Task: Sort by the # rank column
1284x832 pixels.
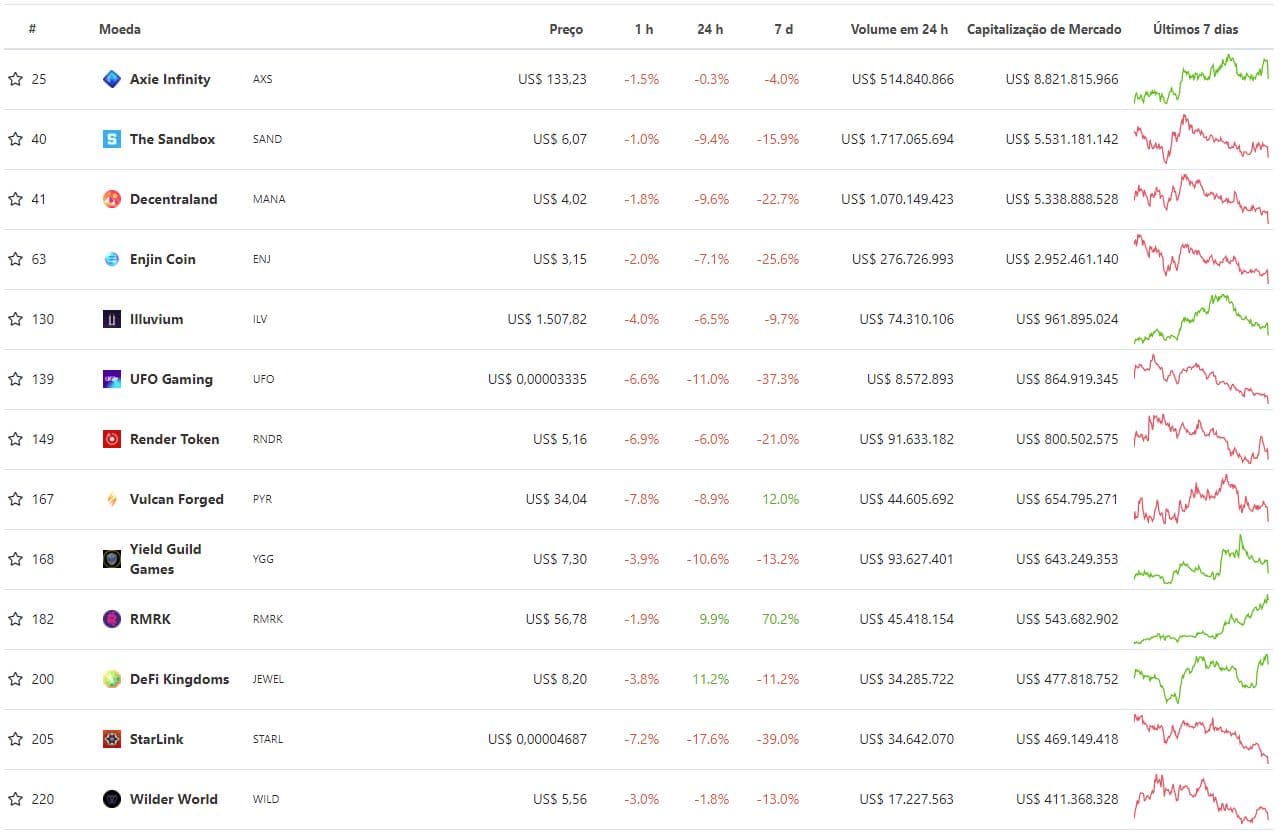Action: pyautogui.click(x=33, y=29)
